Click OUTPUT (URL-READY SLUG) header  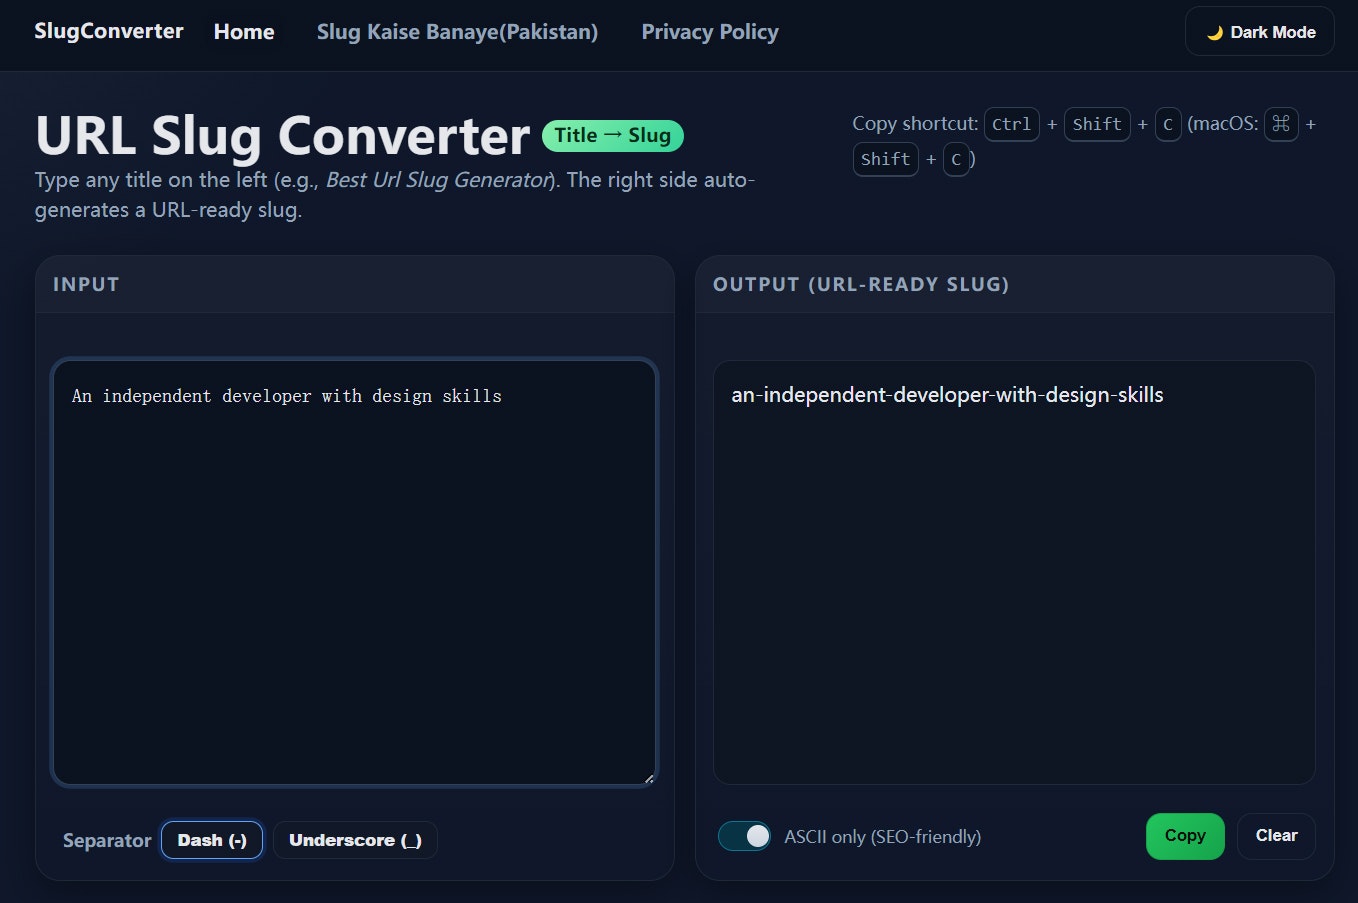tap(1015, 284)
